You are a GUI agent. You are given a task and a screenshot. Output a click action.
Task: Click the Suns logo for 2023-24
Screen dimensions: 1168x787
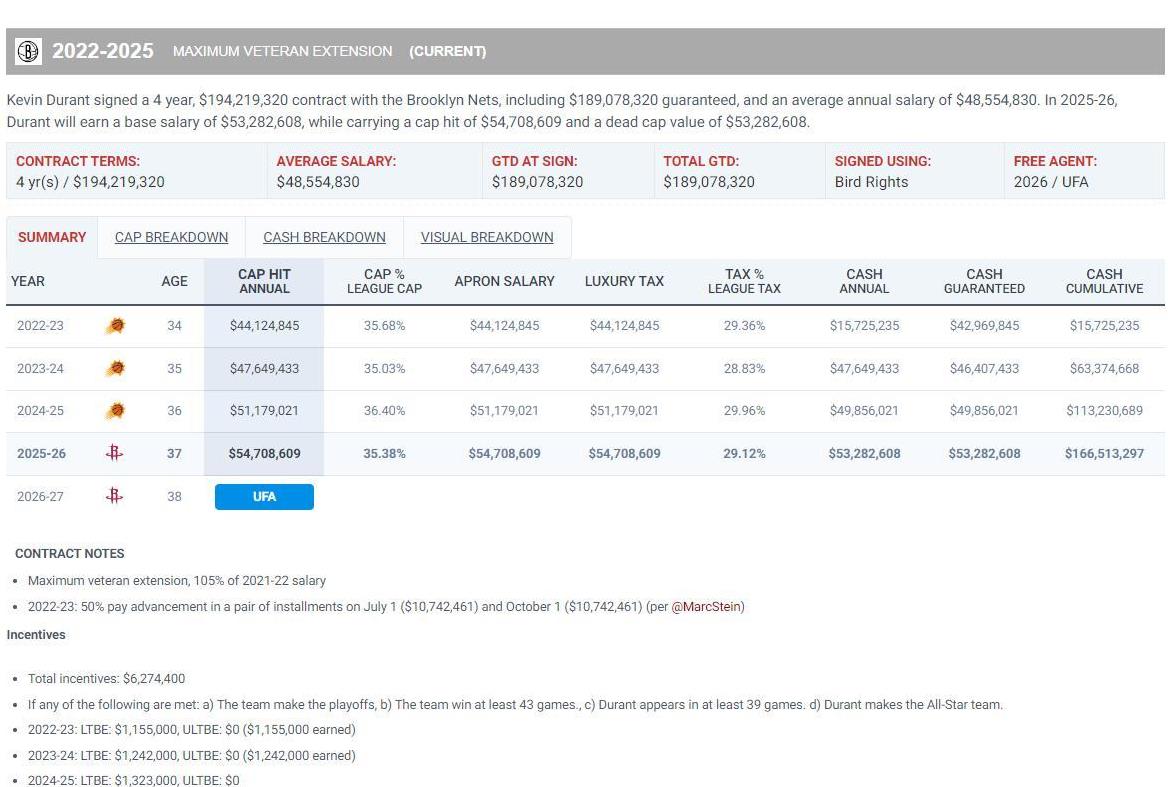(115, 368)
